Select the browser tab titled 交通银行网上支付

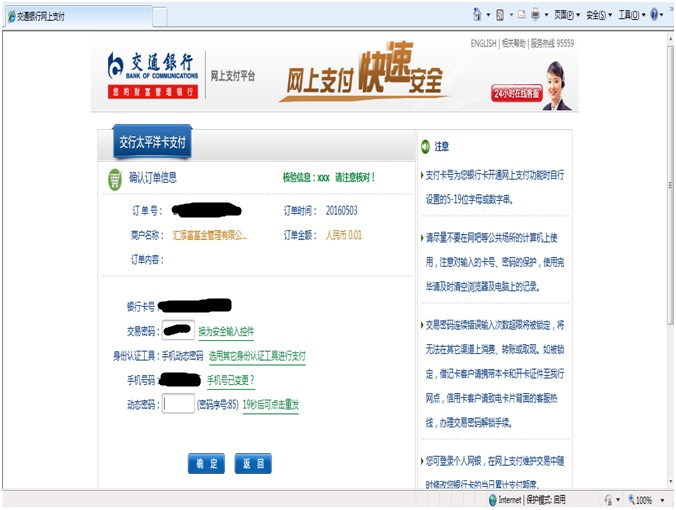pyautogui.click(x=40, y=16)
